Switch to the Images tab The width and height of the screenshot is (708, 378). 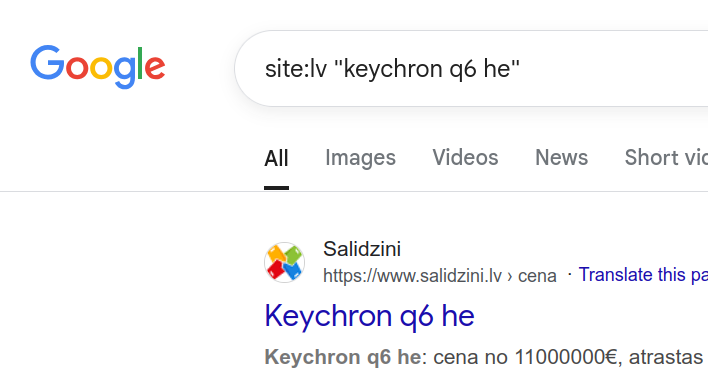coord(360,158)
